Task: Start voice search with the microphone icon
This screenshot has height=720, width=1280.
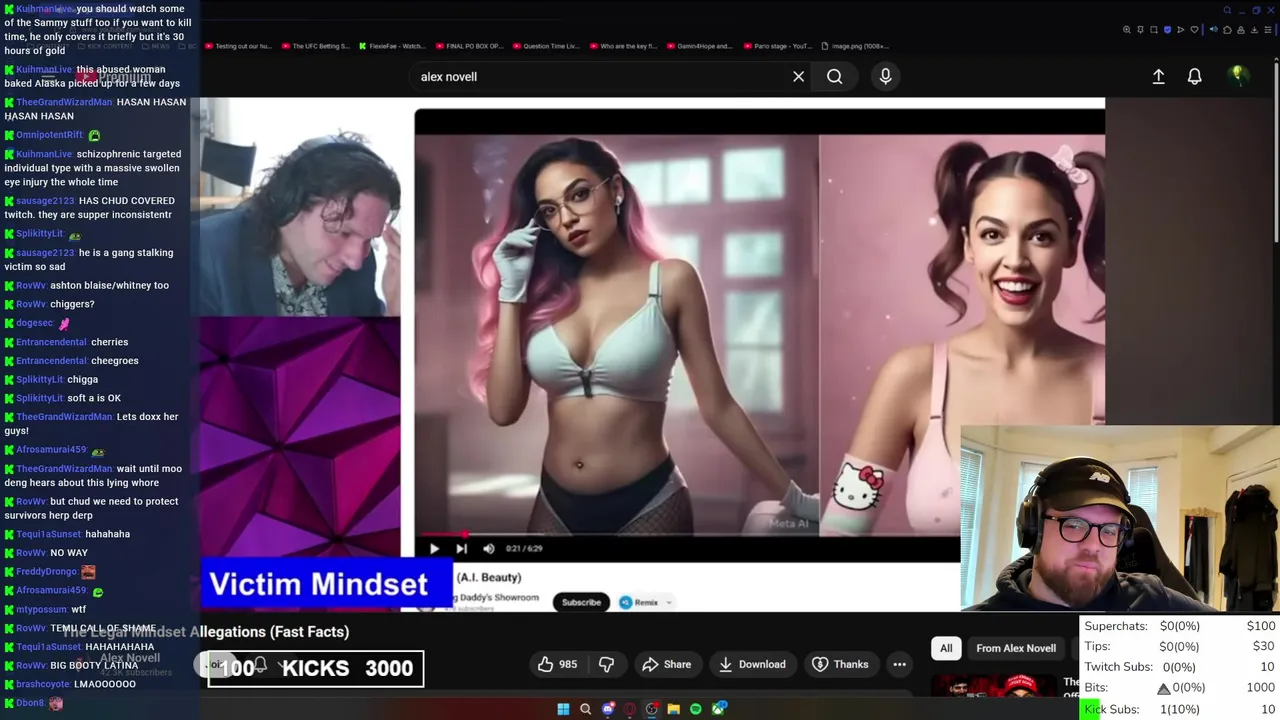Action: [x=885, y=76]
